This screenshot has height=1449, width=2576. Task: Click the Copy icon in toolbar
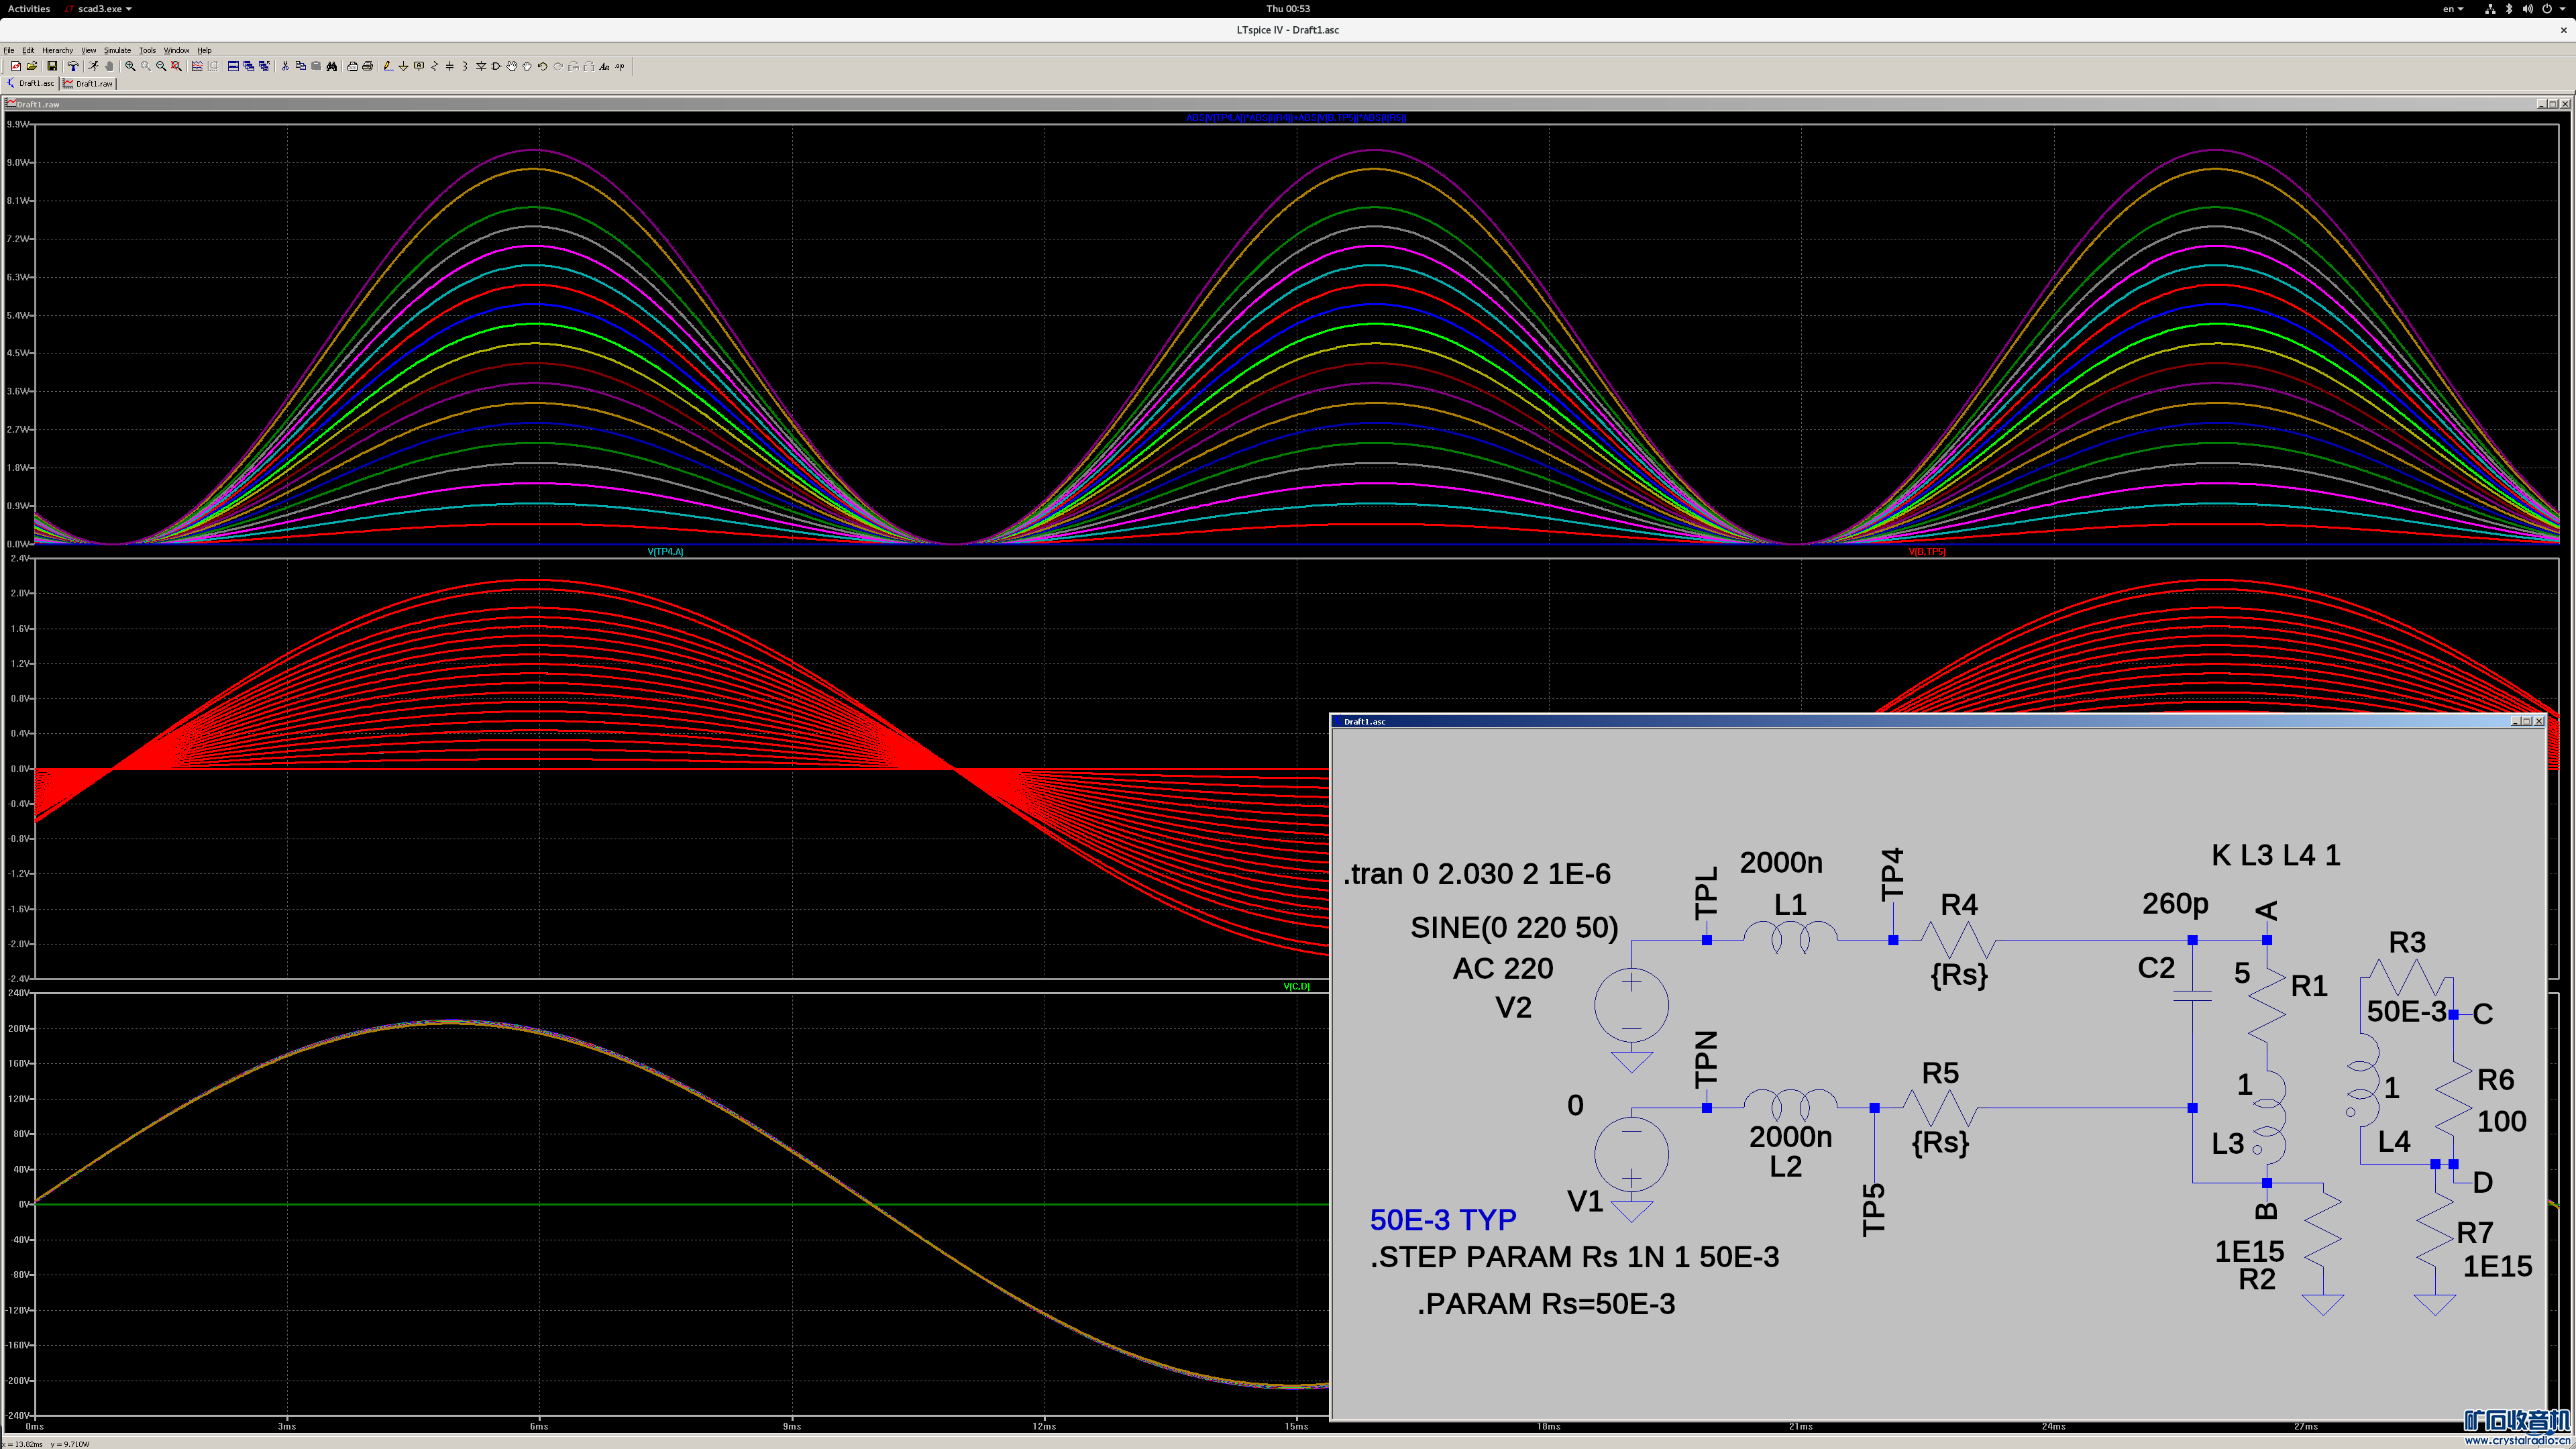[301, 66]
